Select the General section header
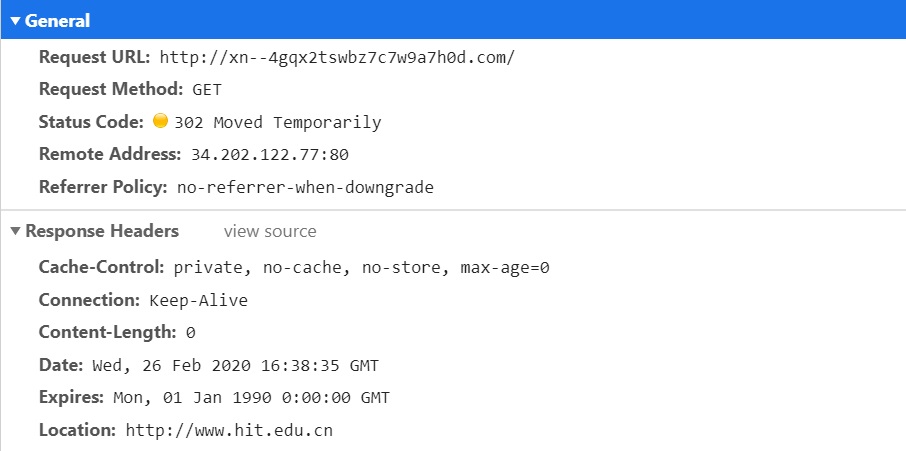This screenshot has width=906, height=451. [57, 21]
